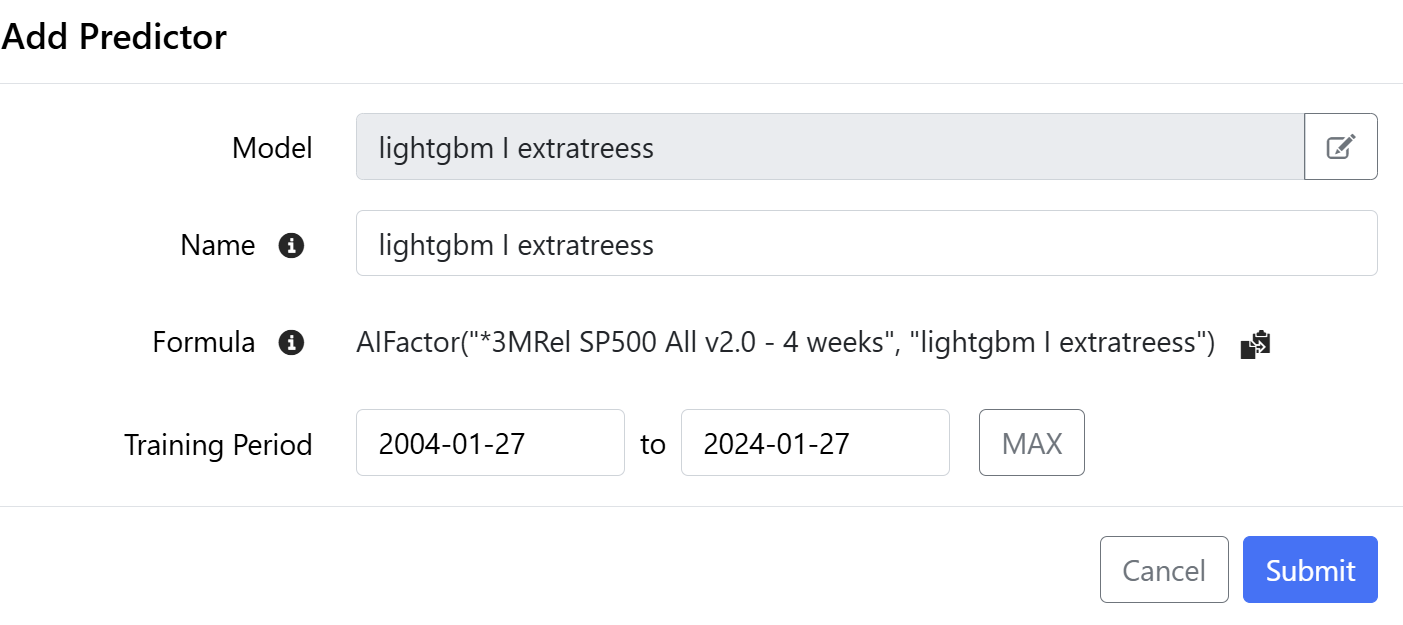
Task: Click the Model label
Action: point(272,148)
